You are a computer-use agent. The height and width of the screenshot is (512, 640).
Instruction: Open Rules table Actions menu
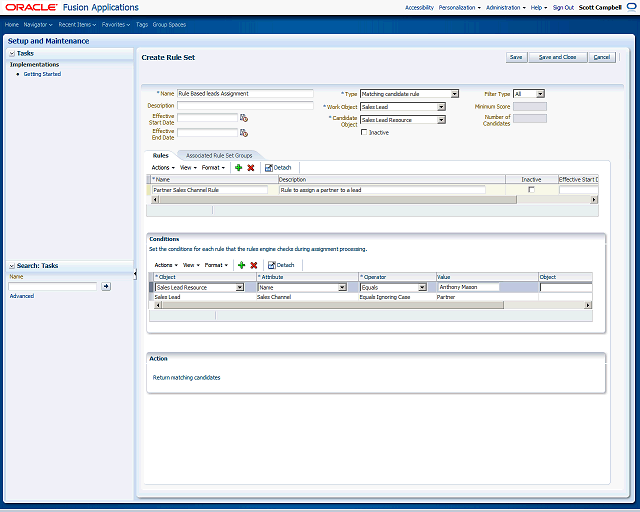coord(163,167)
